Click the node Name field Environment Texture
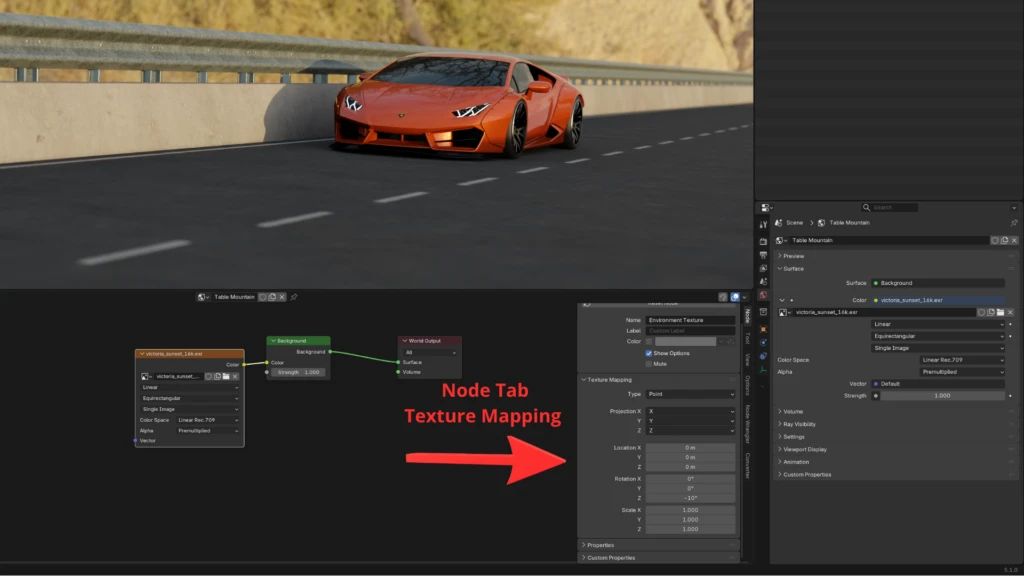This screenshot has height=576, width=1024. pyautogui.click(x=690, y=320)
